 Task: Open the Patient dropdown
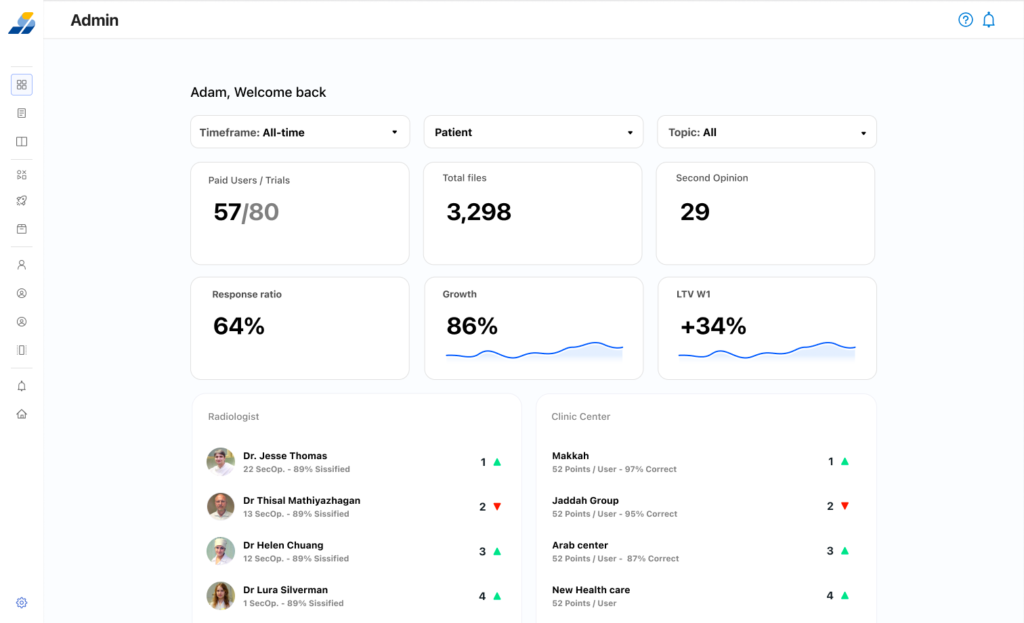[x=532, y=132]
